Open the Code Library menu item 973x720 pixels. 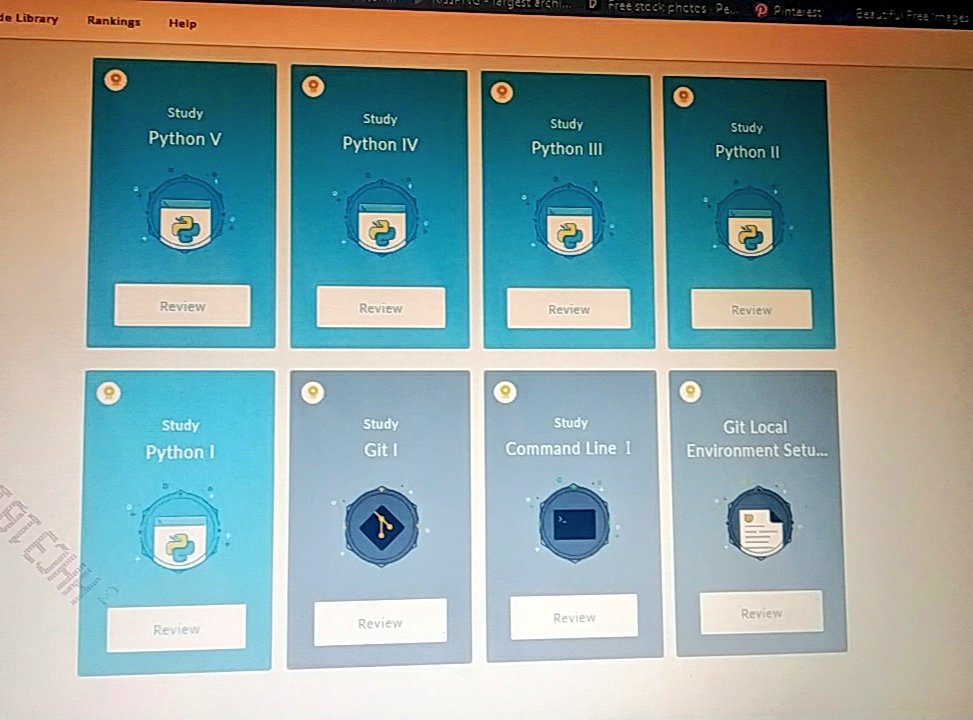pyautogui.click(x=29, y=18)
